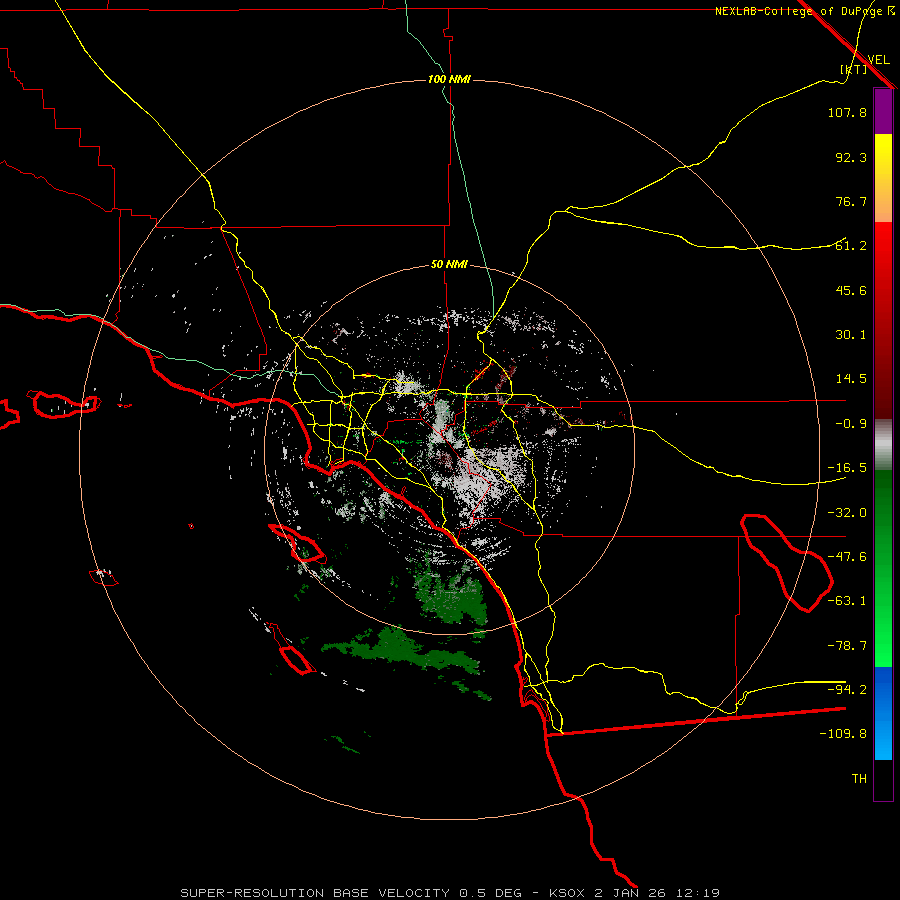Click the 45.6 velocity scale value
Screen dimensions: 900x900
click(851, 290)
